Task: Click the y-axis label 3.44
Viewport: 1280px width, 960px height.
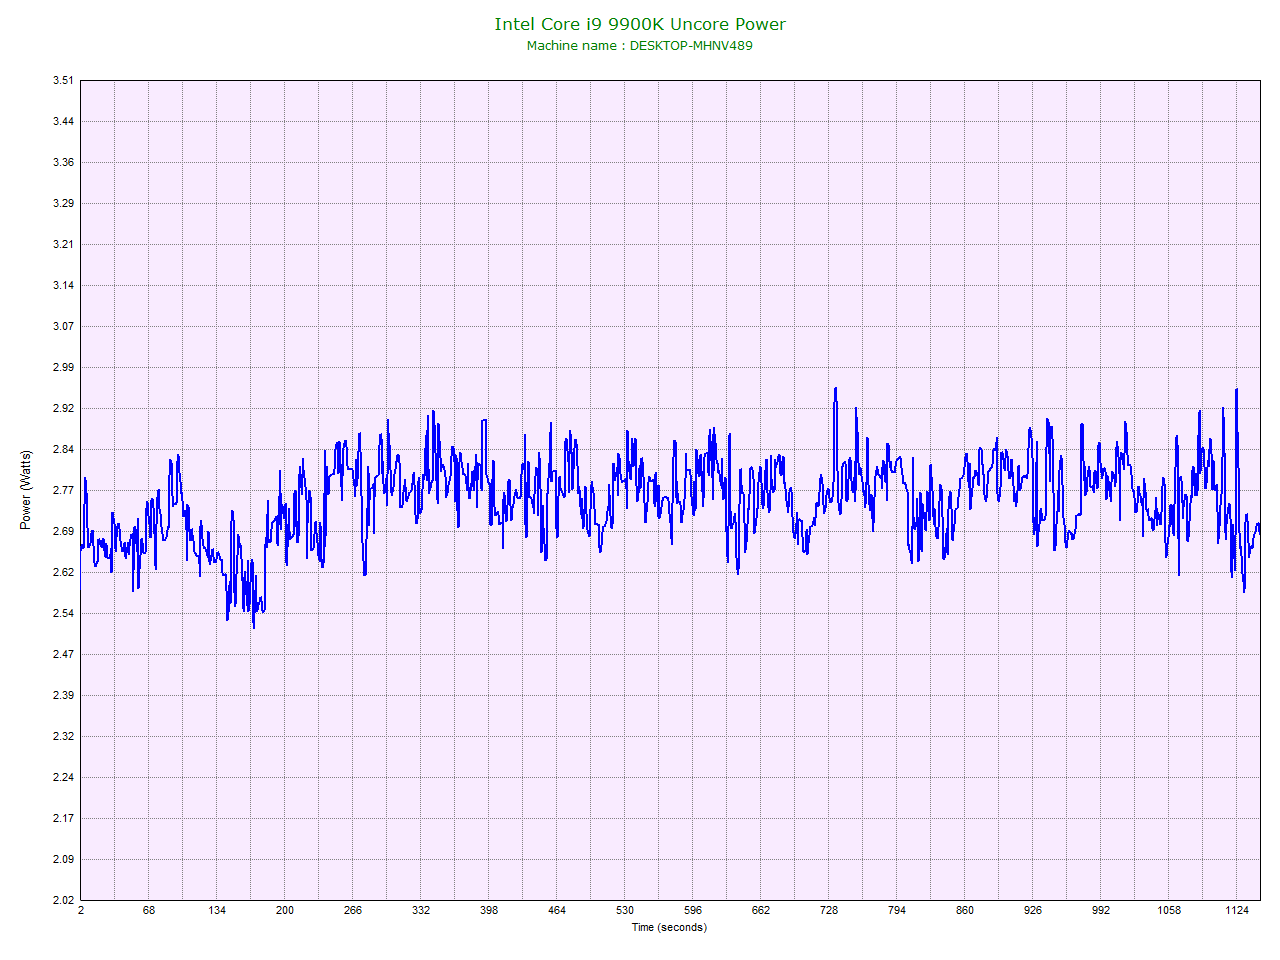Action: [63, 122]
